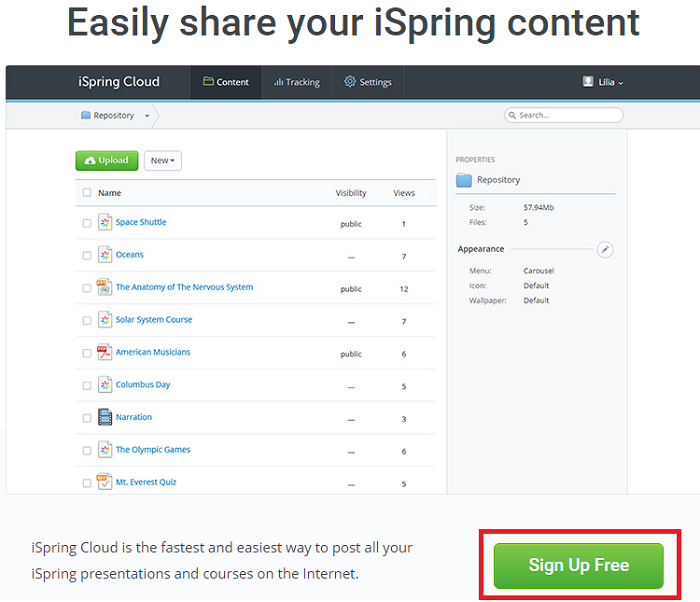Click the Anatomy of Nervous System icon
700x602 pixels.
coord(104,287)
